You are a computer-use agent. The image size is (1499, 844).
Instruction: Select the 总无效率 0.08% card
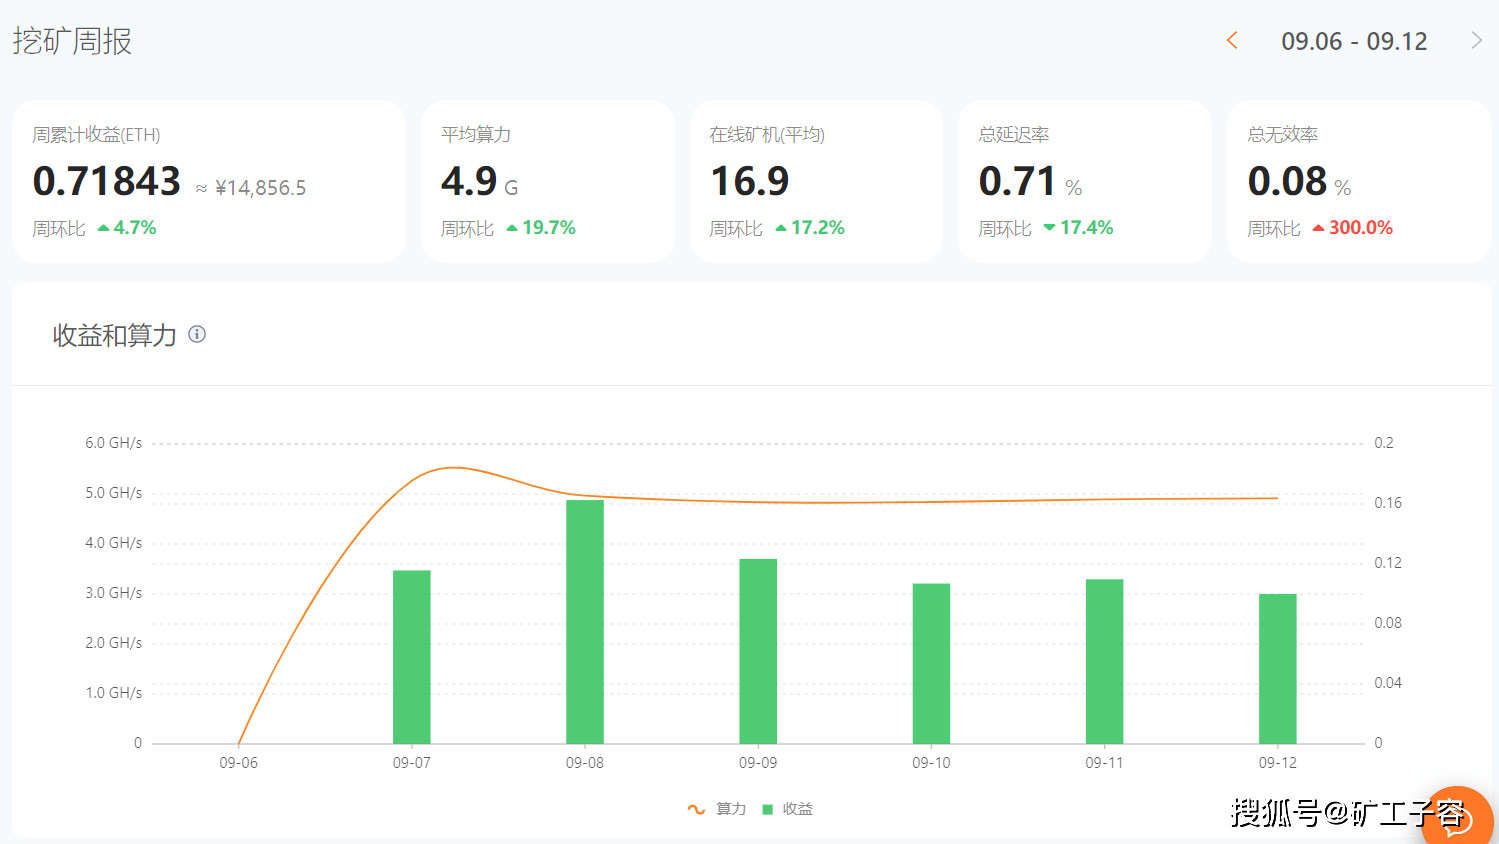click(1359, 181)
